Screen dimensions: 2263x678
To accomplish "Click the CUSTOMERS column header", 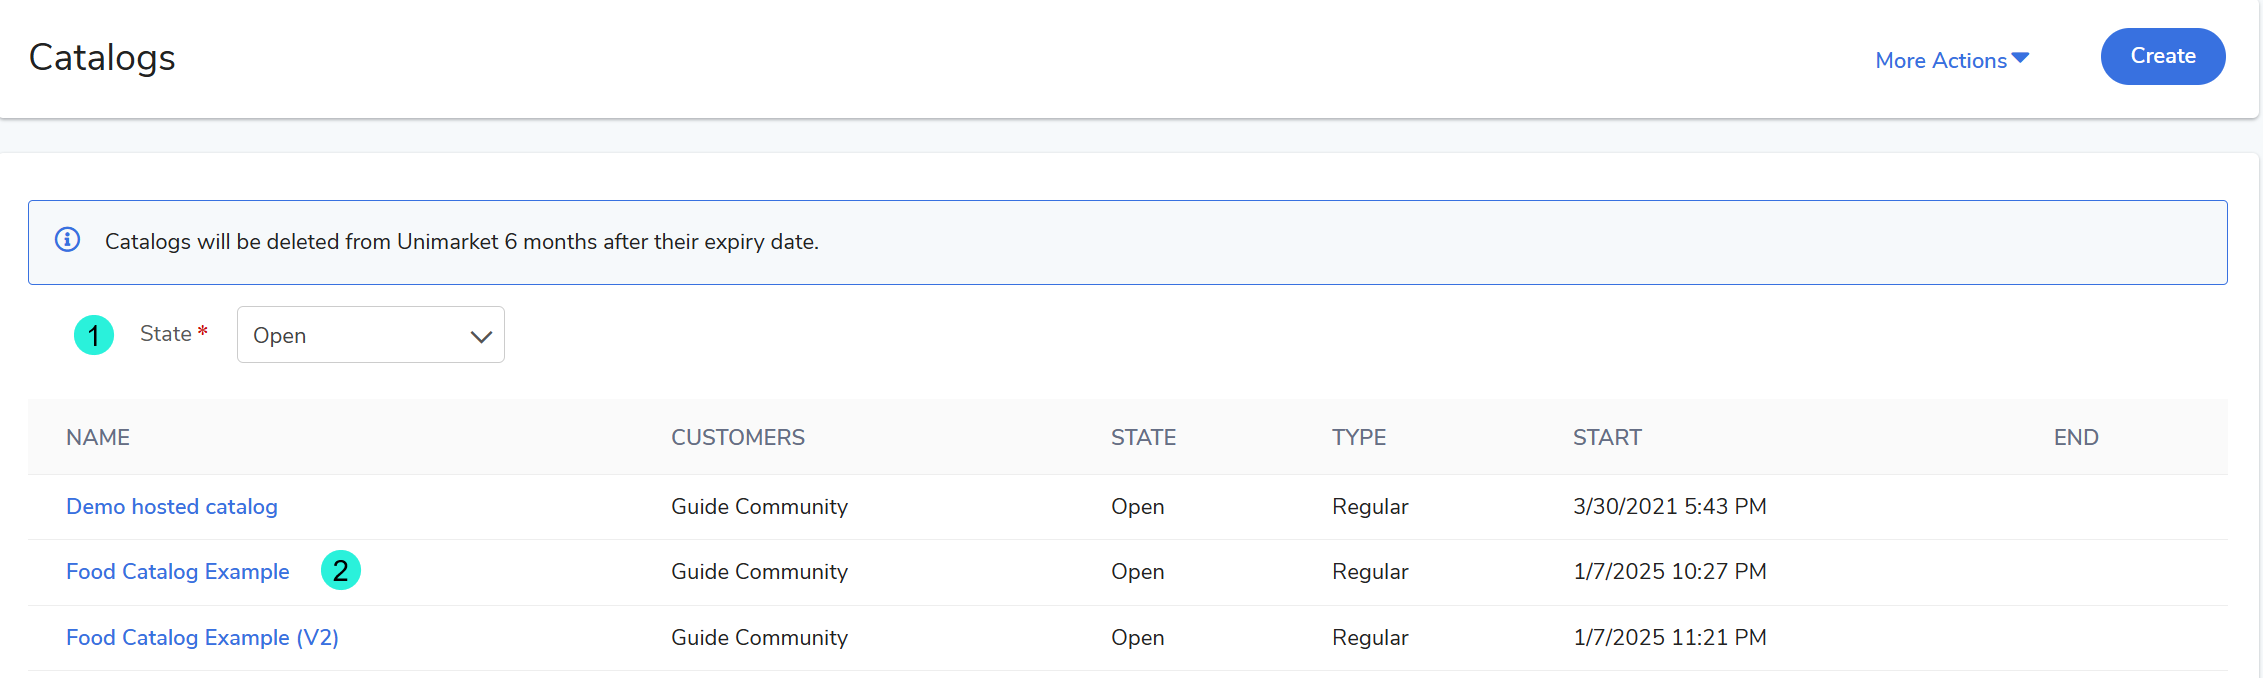I will pos(737,437).
